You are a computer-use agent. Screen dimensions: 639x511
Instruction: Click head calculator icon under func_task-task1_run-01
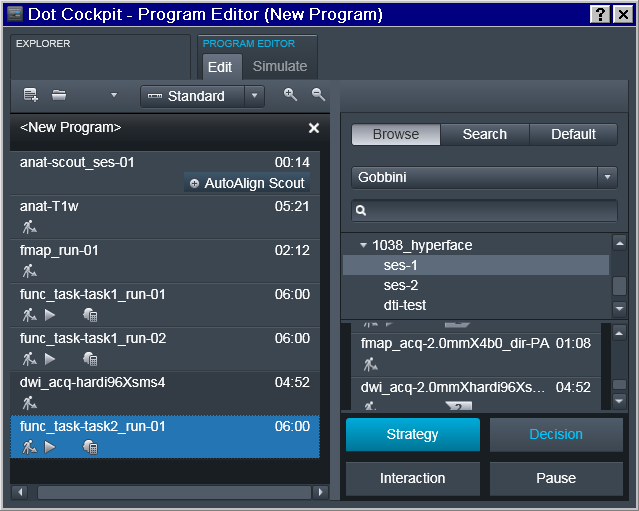click(90, 315)
